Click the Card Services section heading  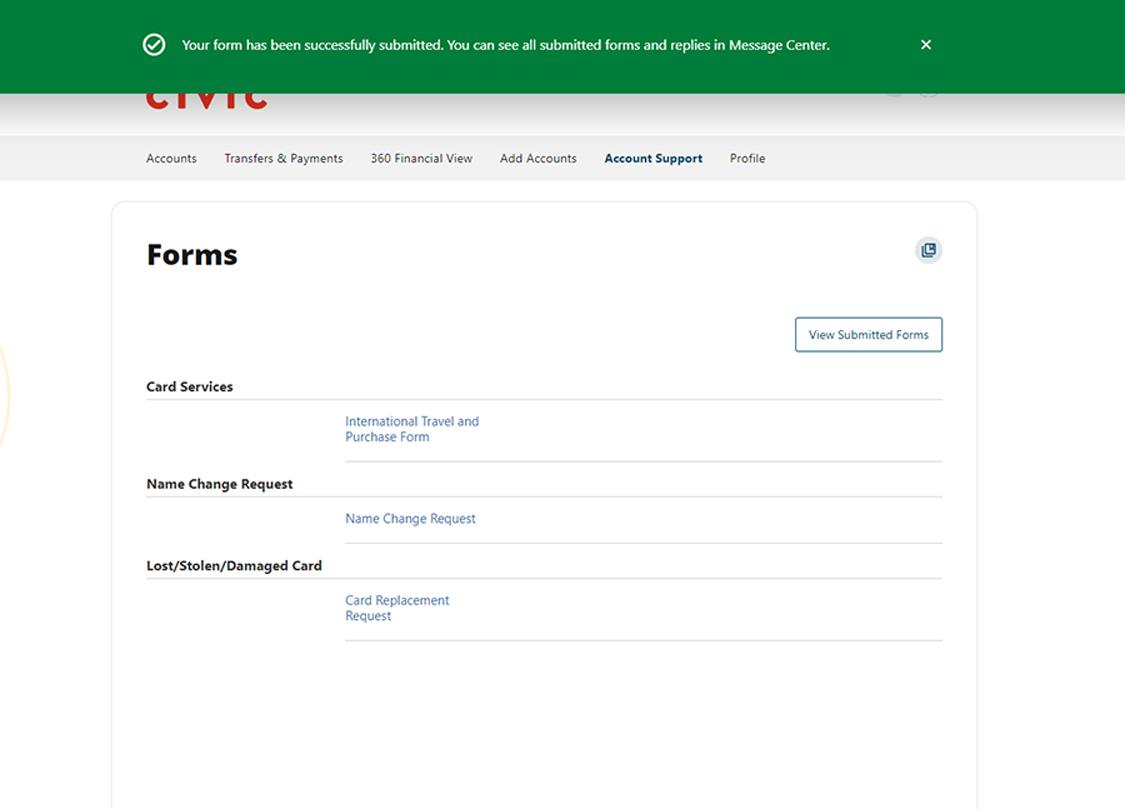(189, 387)
